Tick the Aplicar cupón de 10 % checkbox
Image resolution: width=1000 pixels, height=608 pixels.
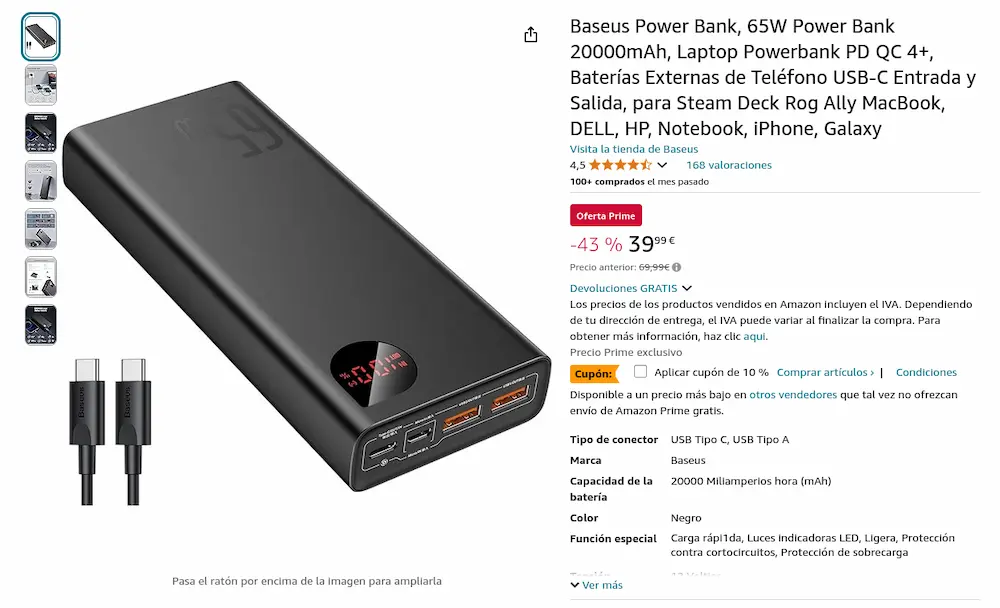click(640, 371)
